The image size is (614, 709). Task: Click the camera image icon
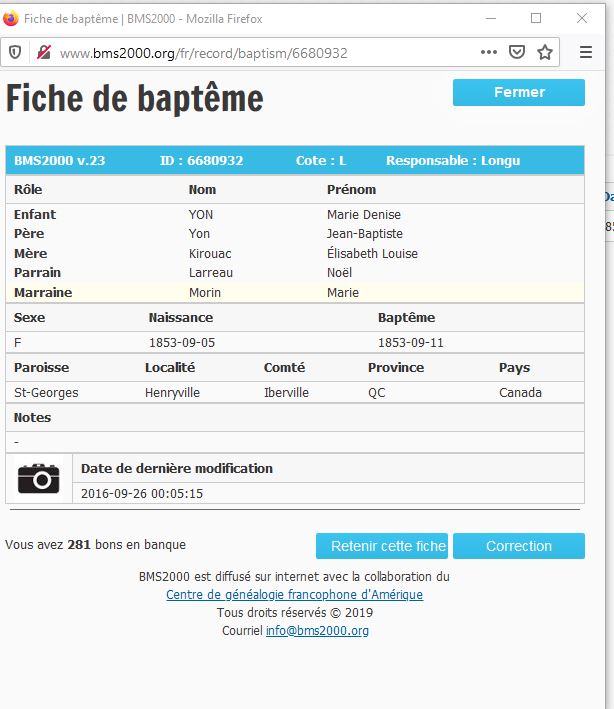pos(38,478)
